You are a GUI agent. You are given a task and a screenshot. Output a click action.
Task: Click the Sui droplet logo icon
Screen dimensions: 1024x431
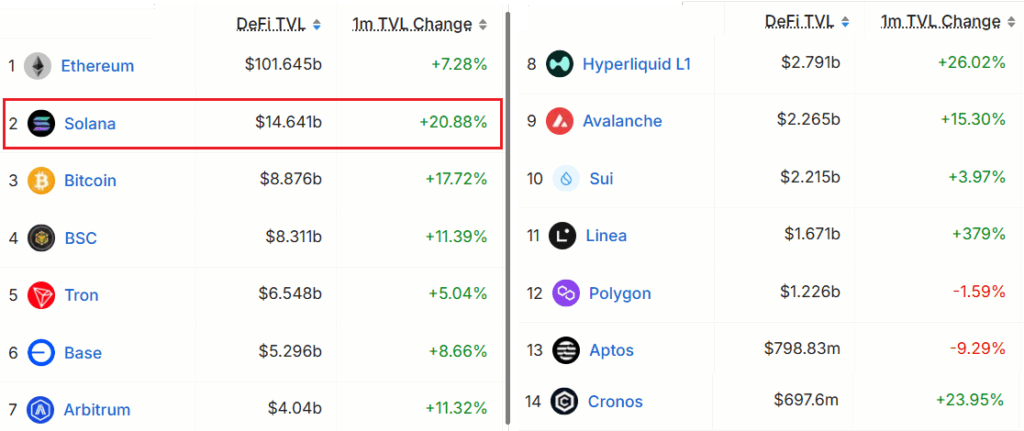point(566,178)
